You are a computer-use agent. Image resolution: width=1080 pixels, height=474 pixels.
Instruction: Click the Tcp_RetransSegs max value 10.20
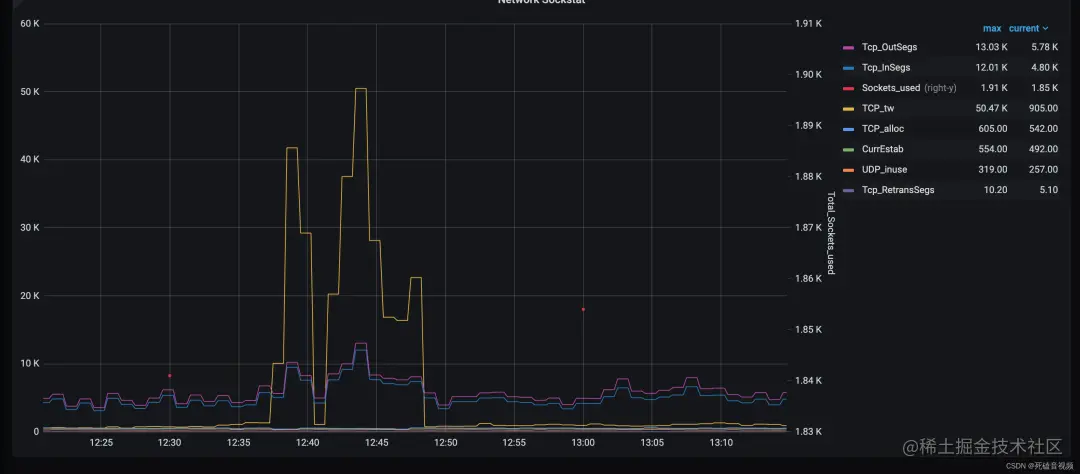pos(996,189)
